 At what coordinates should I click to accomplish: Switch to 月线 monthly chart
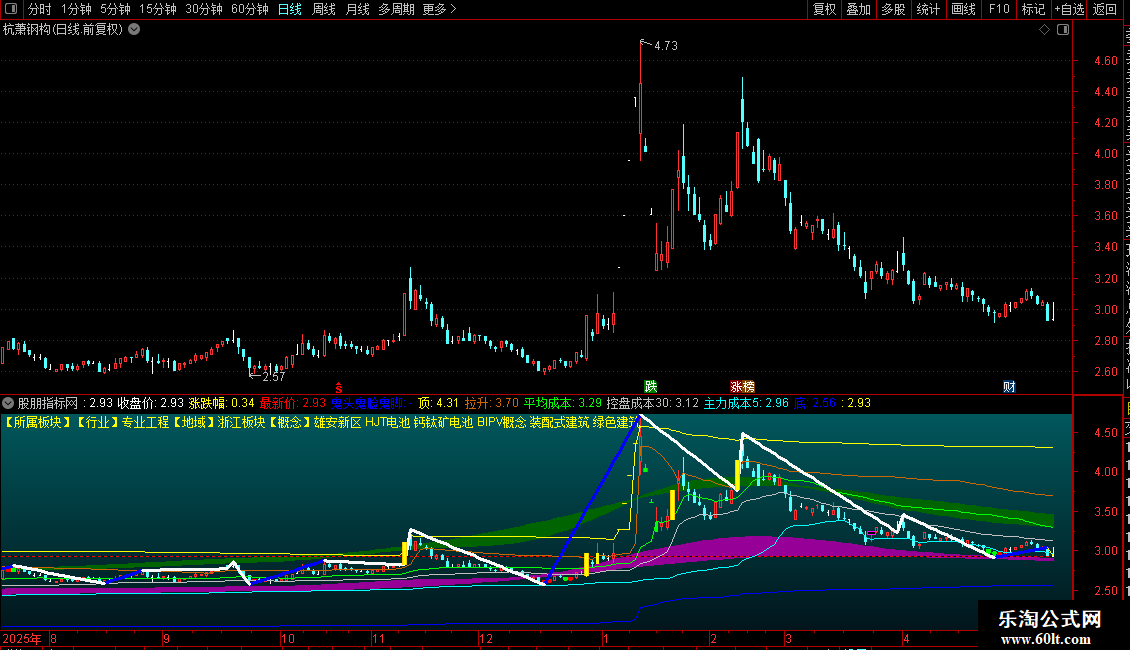(357, 9)
